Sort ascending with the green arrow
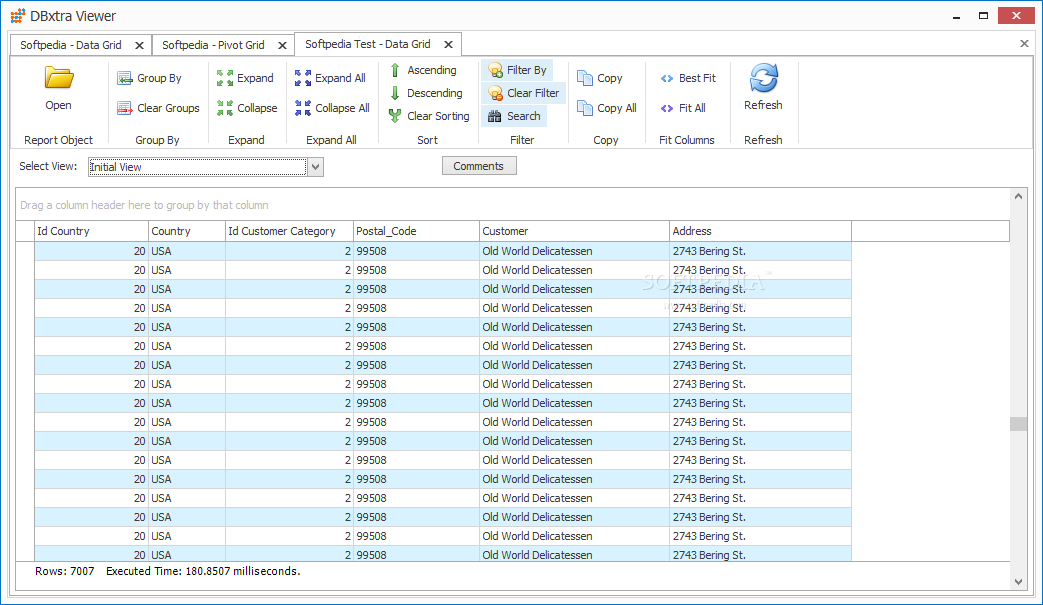 pos(395,70)
